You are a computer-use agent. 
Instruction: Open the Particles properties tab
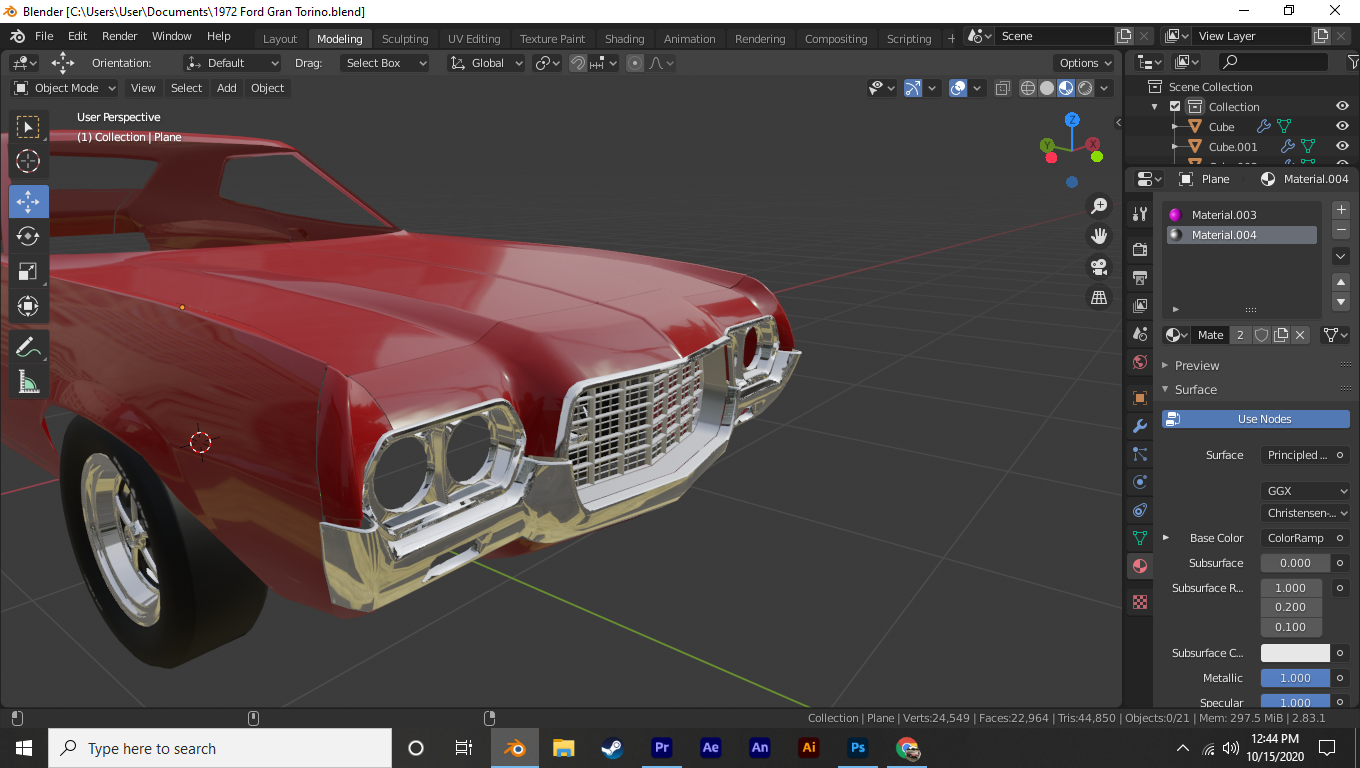point(1139,454)
